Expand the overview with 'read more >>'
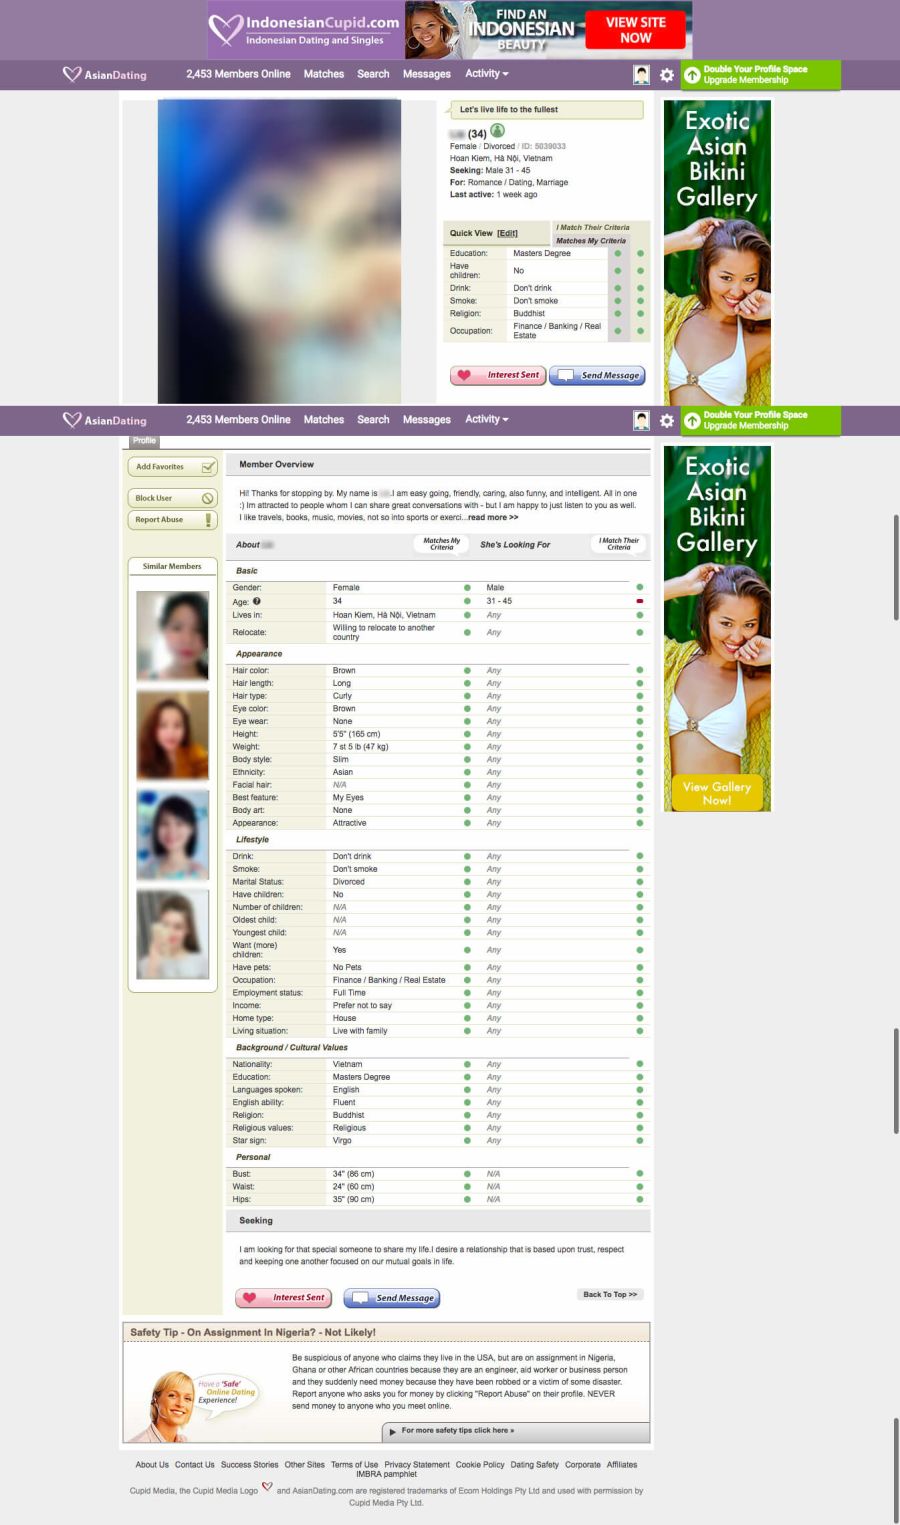Viewport: 900px width, 1525px height. coord(493,518)
